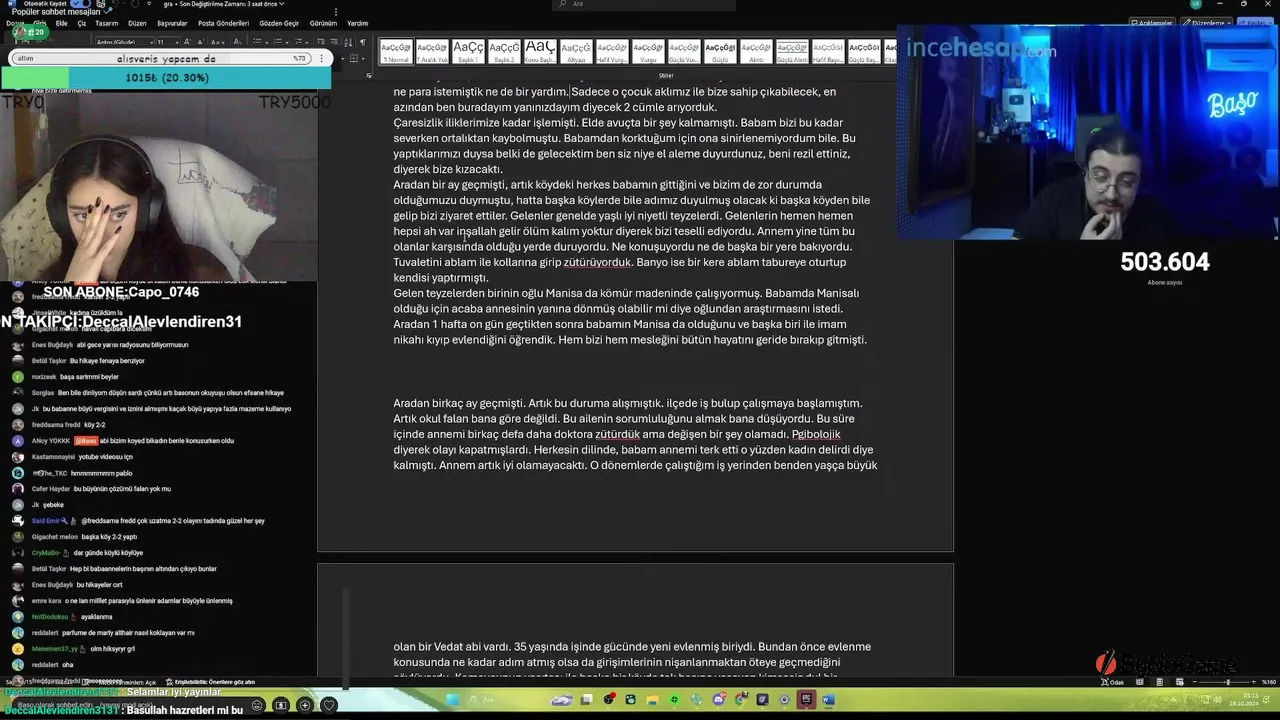This screenshot has height=720, width=1280.
Task: Click chat username 'NotDodoksu'
Action: pyautogui.click(x=50, y=617)
